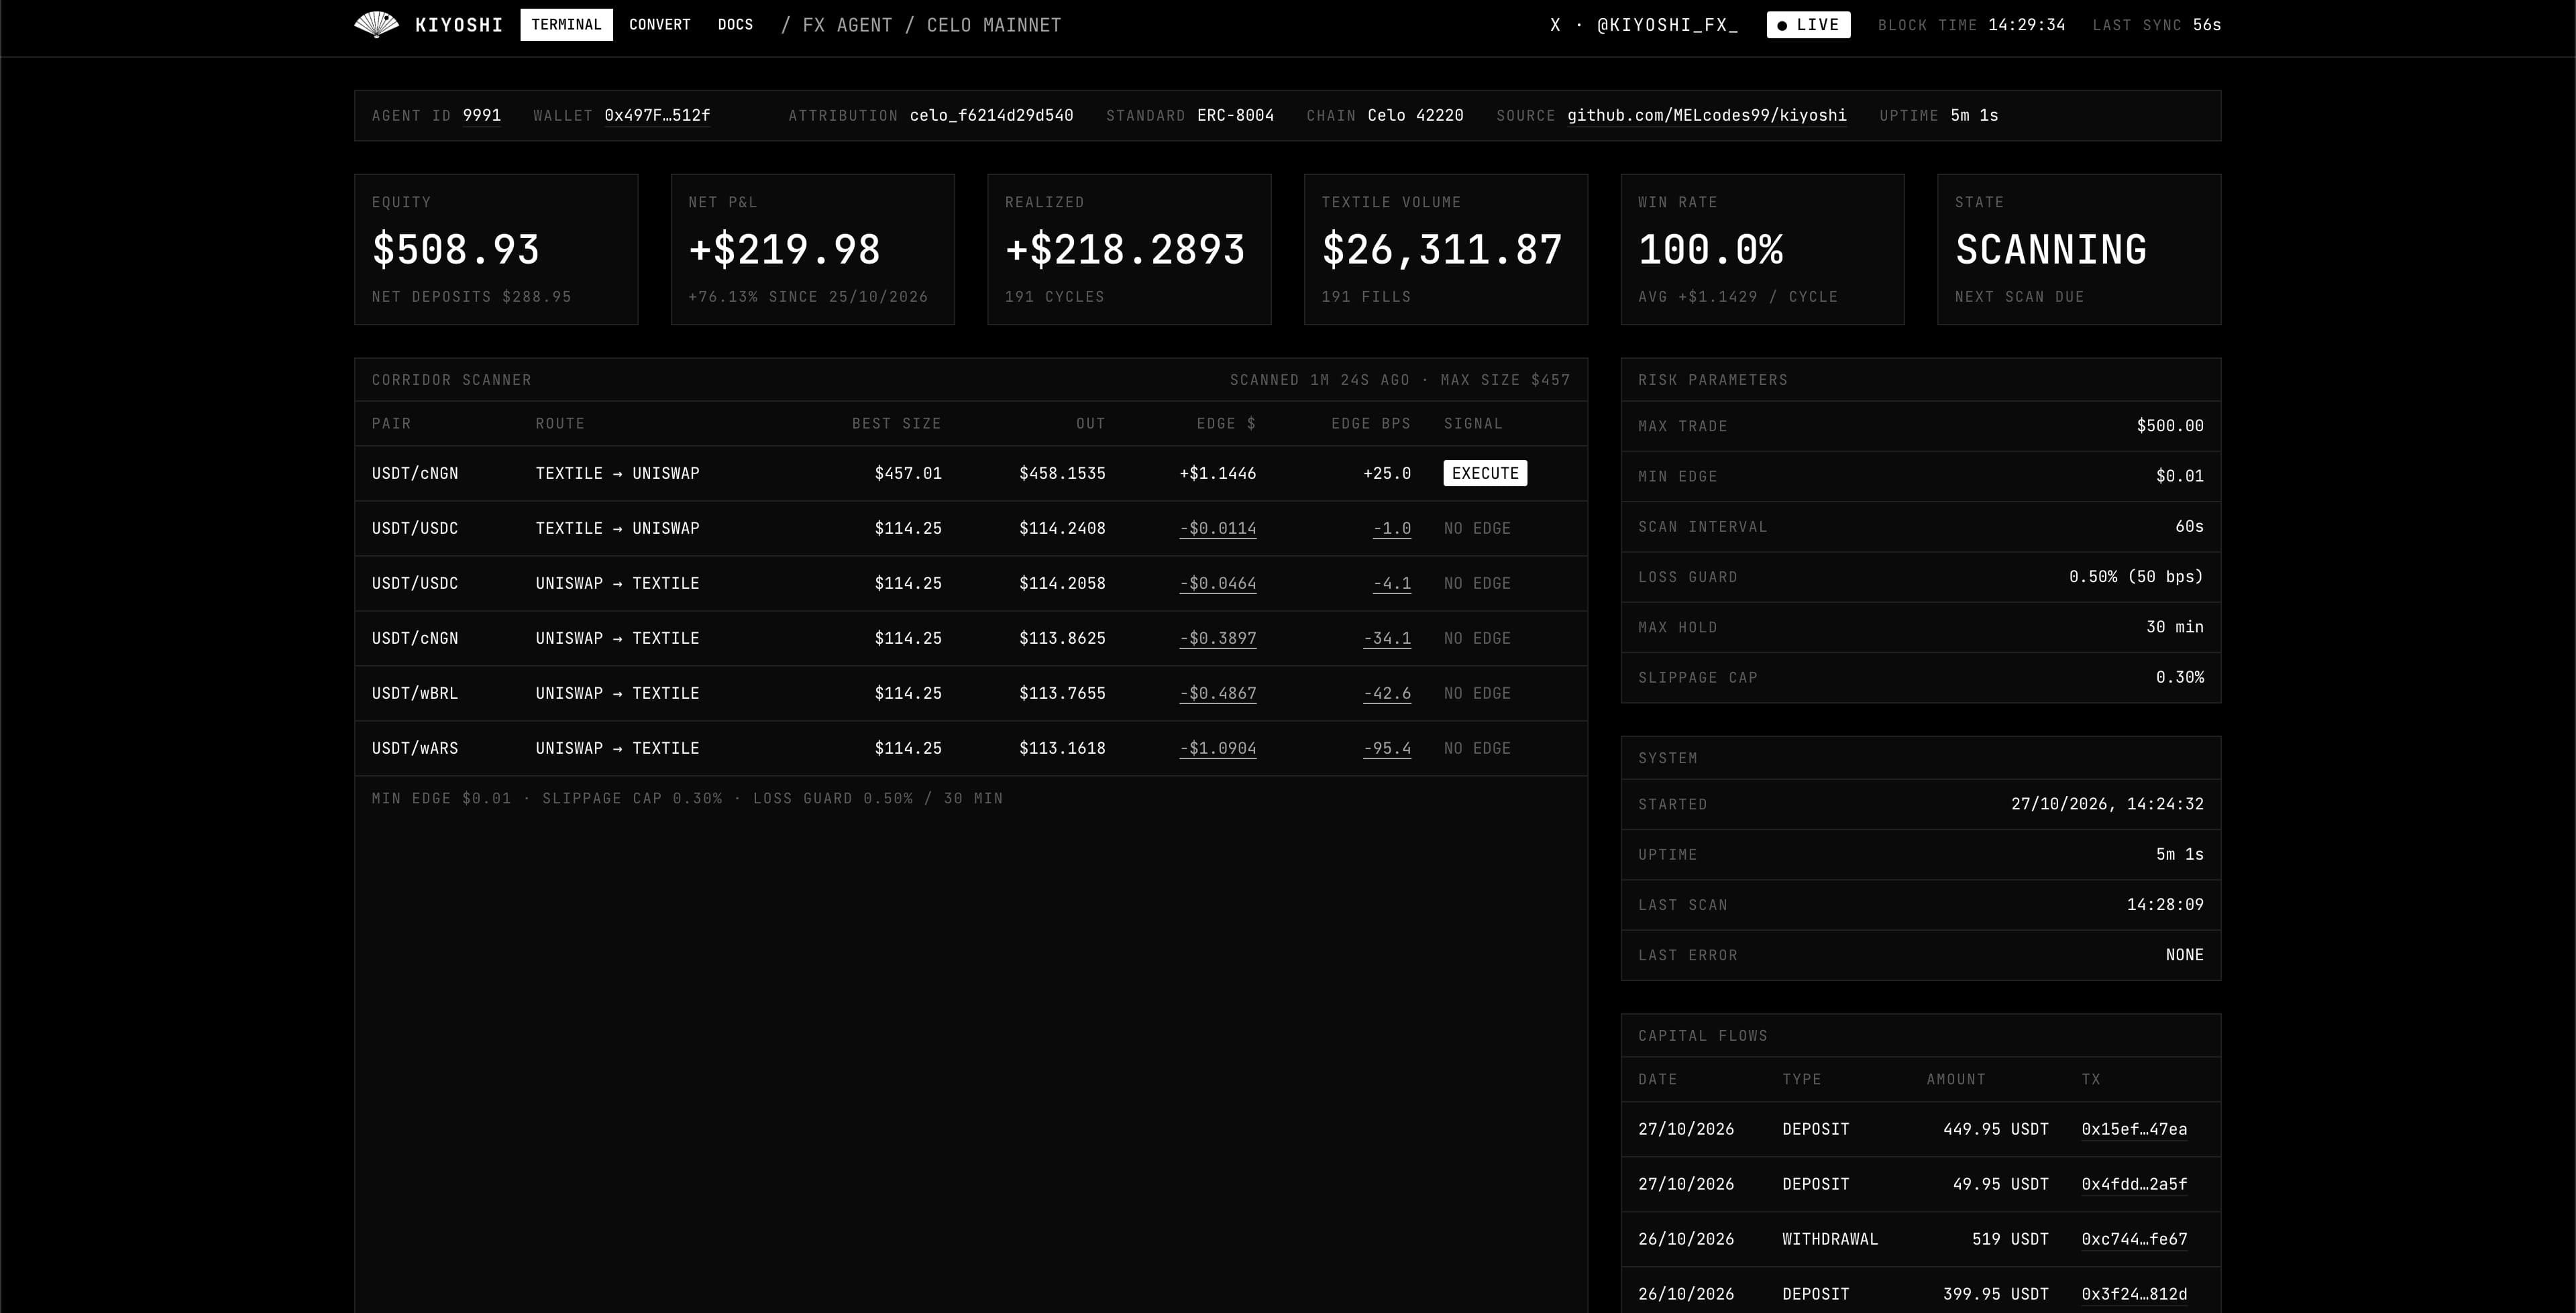The height and width of the screenshot is (1313, 2576).
Task: Click the LAST SYNC 56s value
Action: pos(2207,25)
